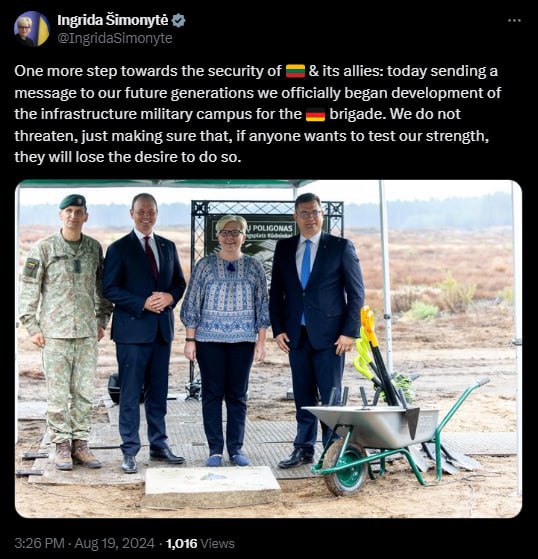Click the man with blue tie in photo
The height and width of the screenshot is (559, 538).
coord(316,330)
